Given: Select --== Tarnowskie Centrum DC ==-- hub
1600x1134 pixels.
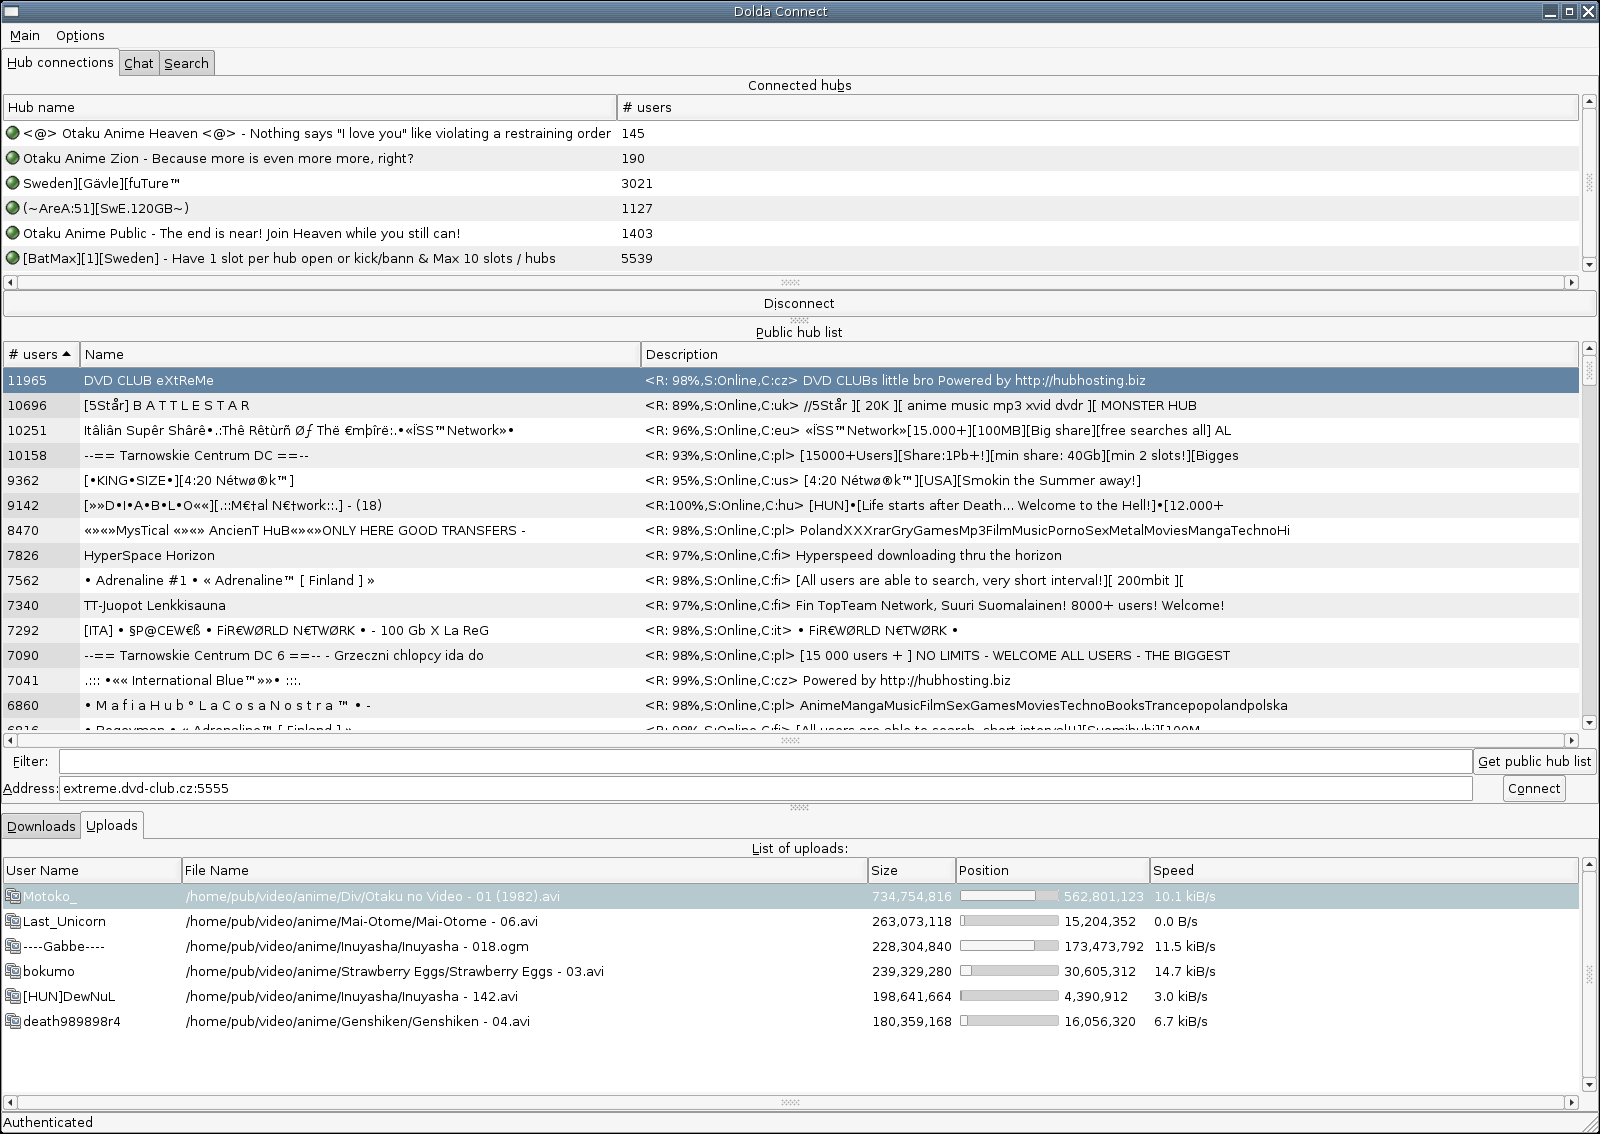Looking at the screenshot, I should click(x=791, y=455).
